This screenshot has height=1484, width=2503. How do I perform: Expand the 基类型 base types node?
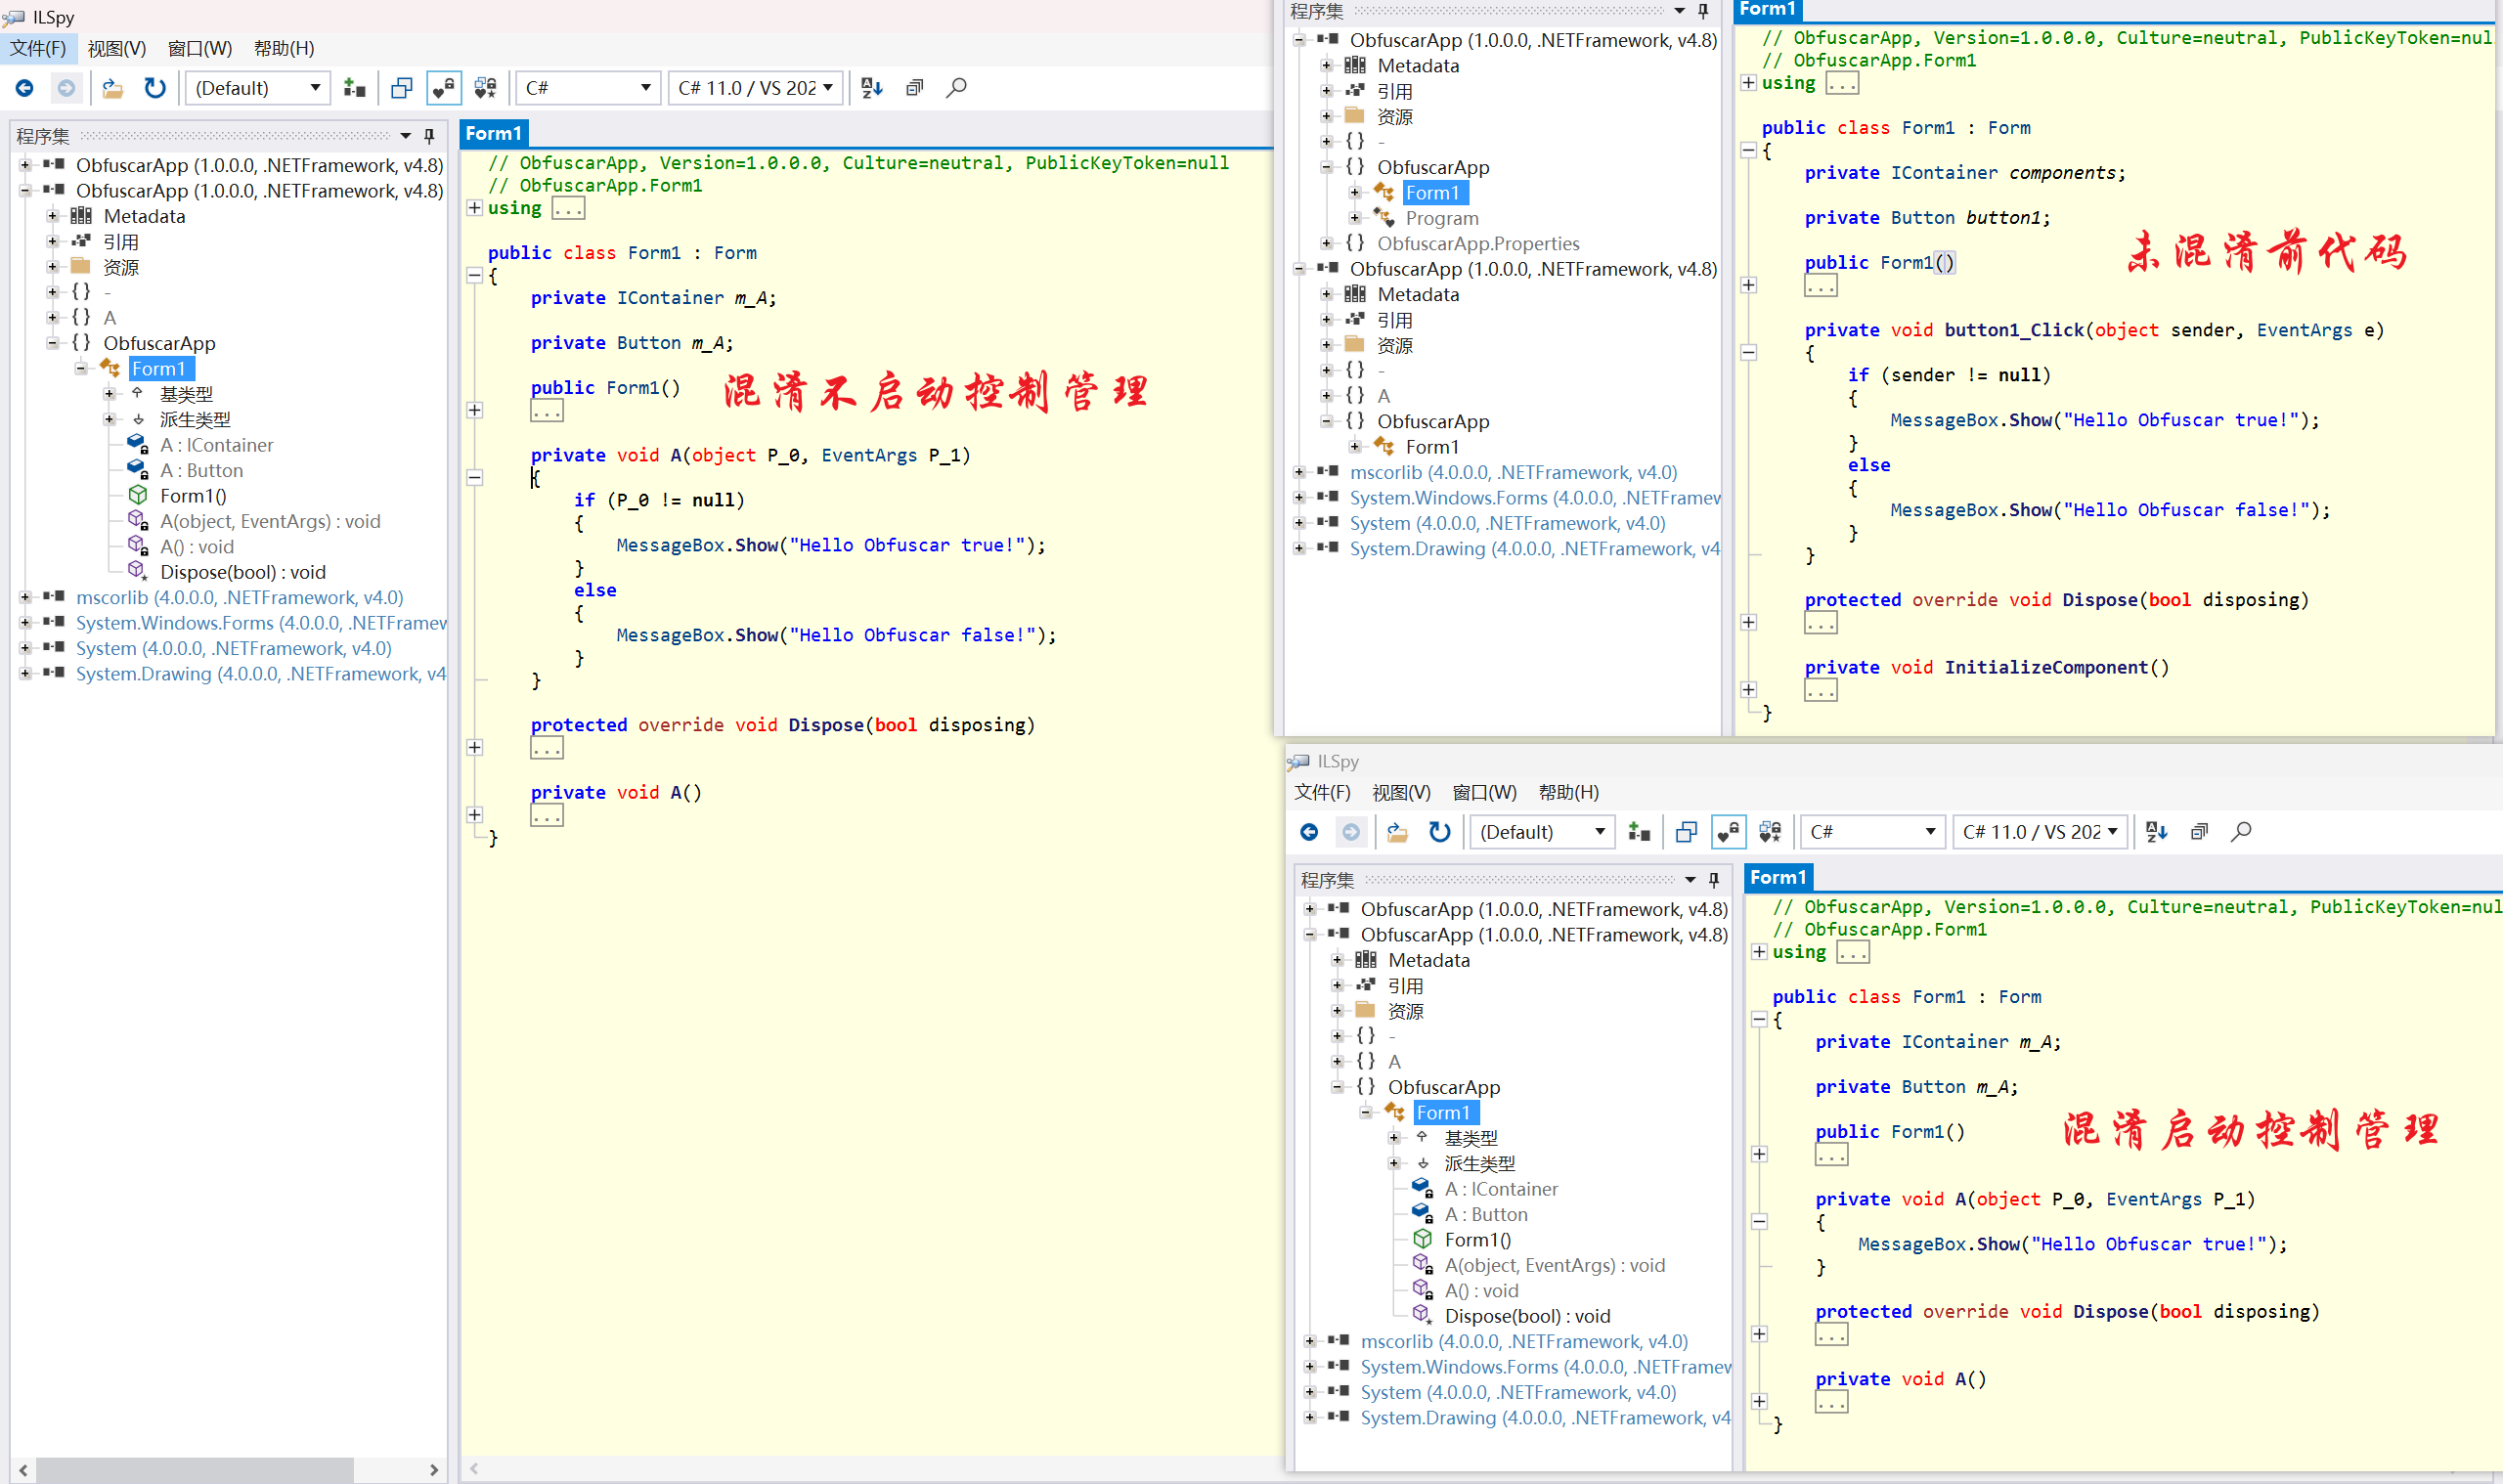point(110,394)
